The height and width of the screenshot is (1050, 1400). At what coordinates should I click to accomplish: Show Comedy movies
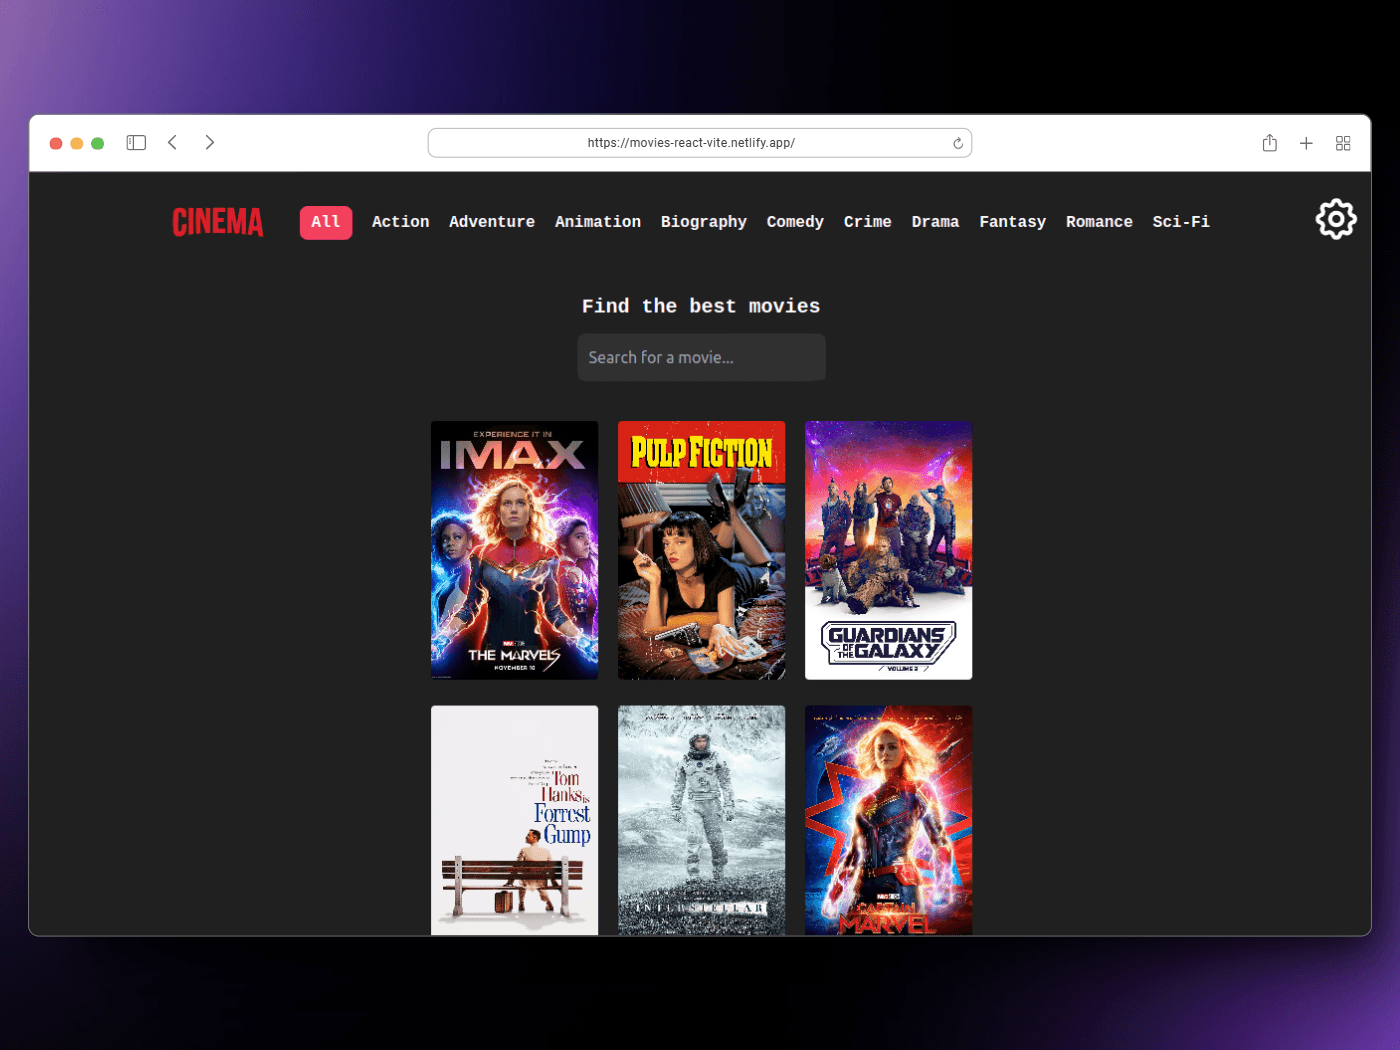795,222
